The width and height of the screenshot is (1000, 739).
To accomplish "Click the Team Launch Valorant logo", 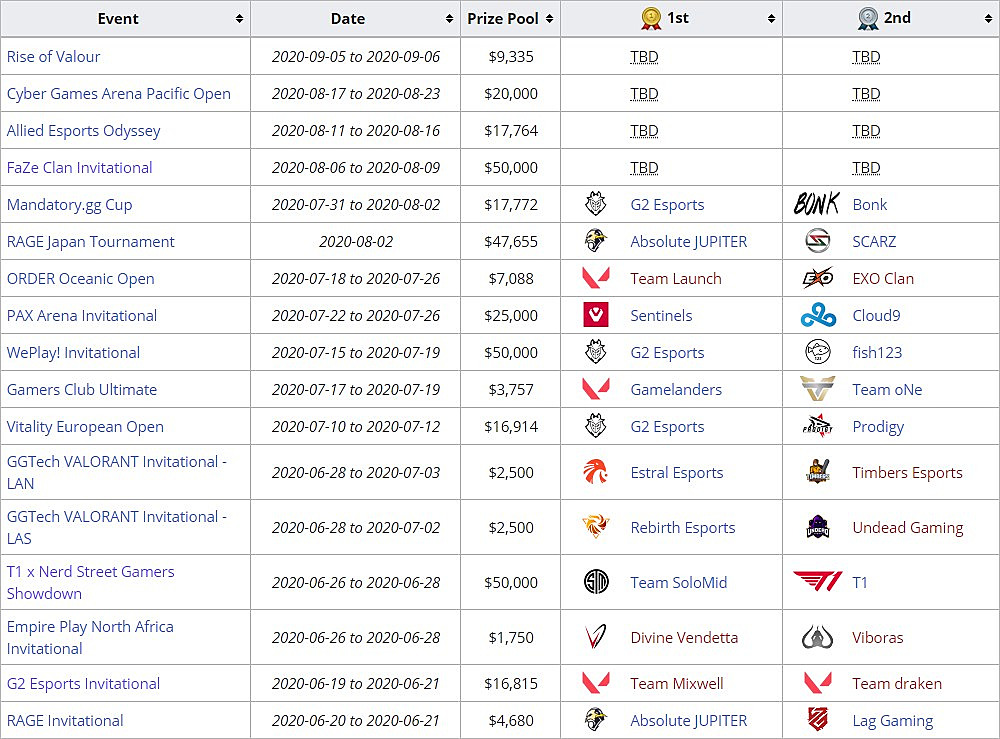I will point(596,278).
